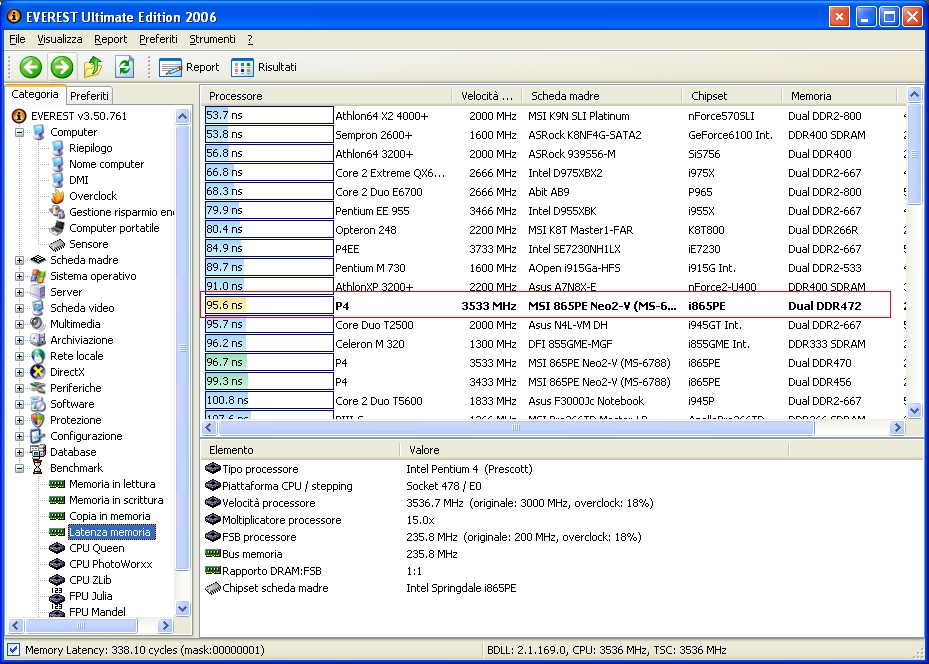Viewport: 929px width, 664px height.
Task: Click the Database icon
Action: point(38,452)
